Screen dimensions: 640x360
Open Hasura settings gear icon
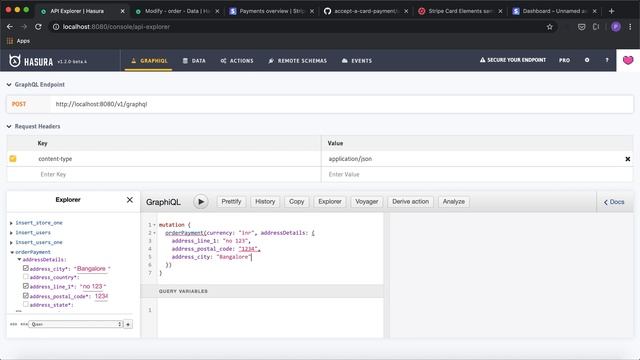click(587, 60)
